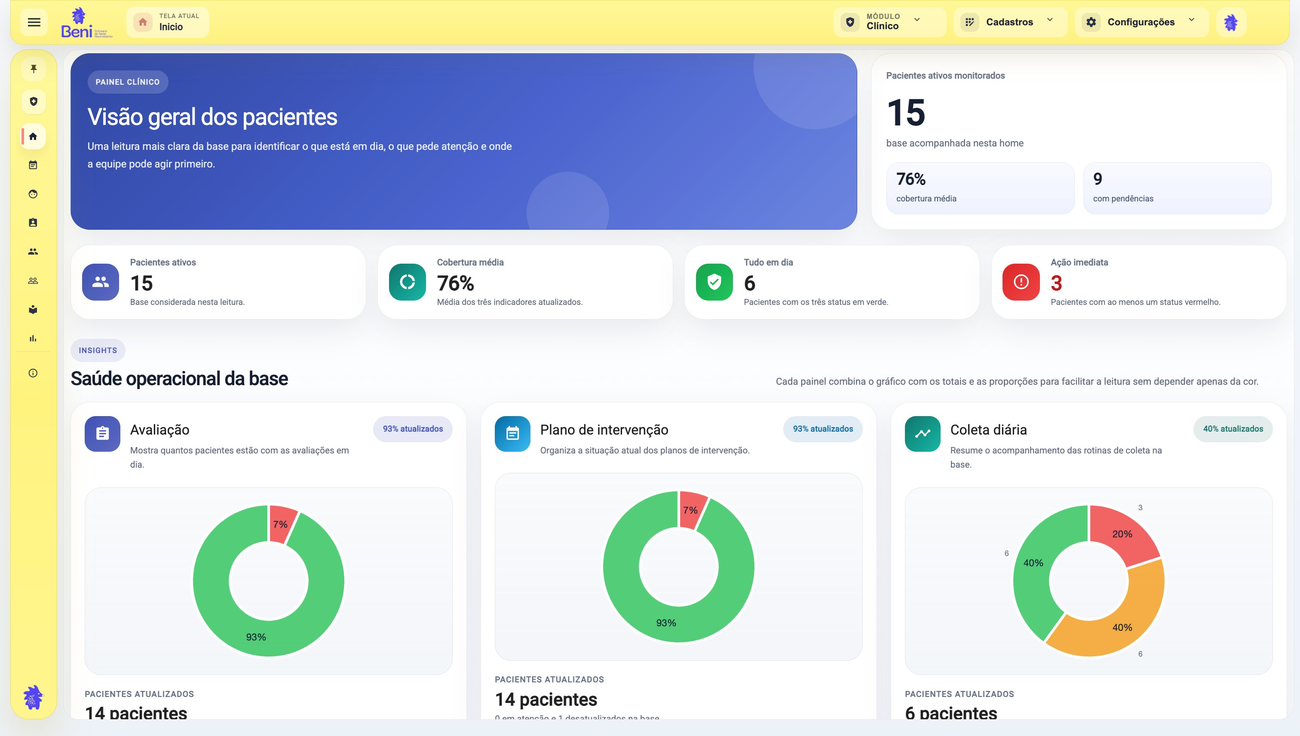Open the bar chart icon in the sidebar
Image resolution: width=1300 pixels, height=736 pixels.
pyautogui.click(x=33, y=339)
